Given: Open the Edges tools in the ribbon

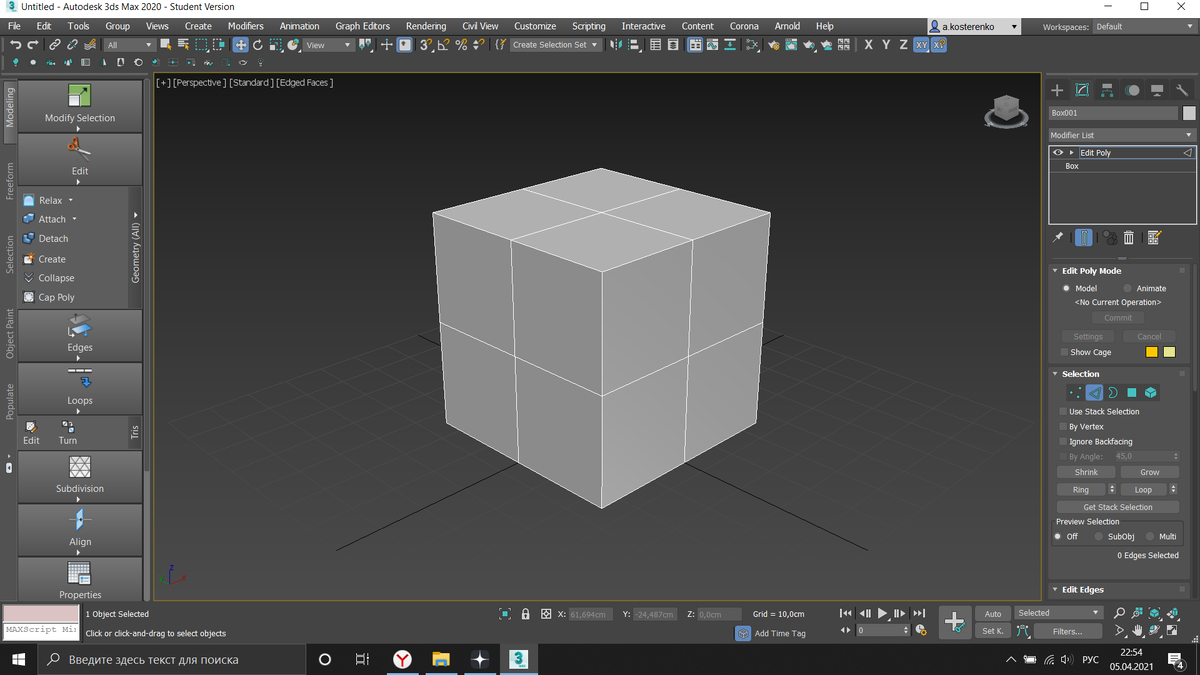Looking at the screenshot, I should [x=80, y=334].
